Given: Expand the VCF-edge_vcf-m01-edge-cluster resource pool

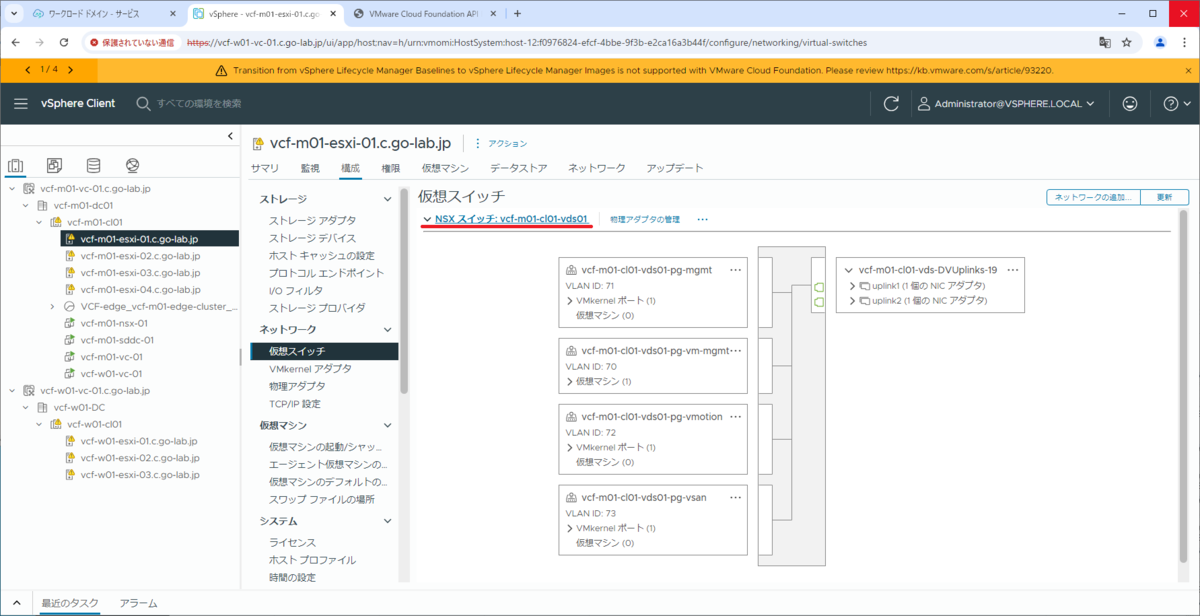Looking at the screenshot, I should coord(52,306).
